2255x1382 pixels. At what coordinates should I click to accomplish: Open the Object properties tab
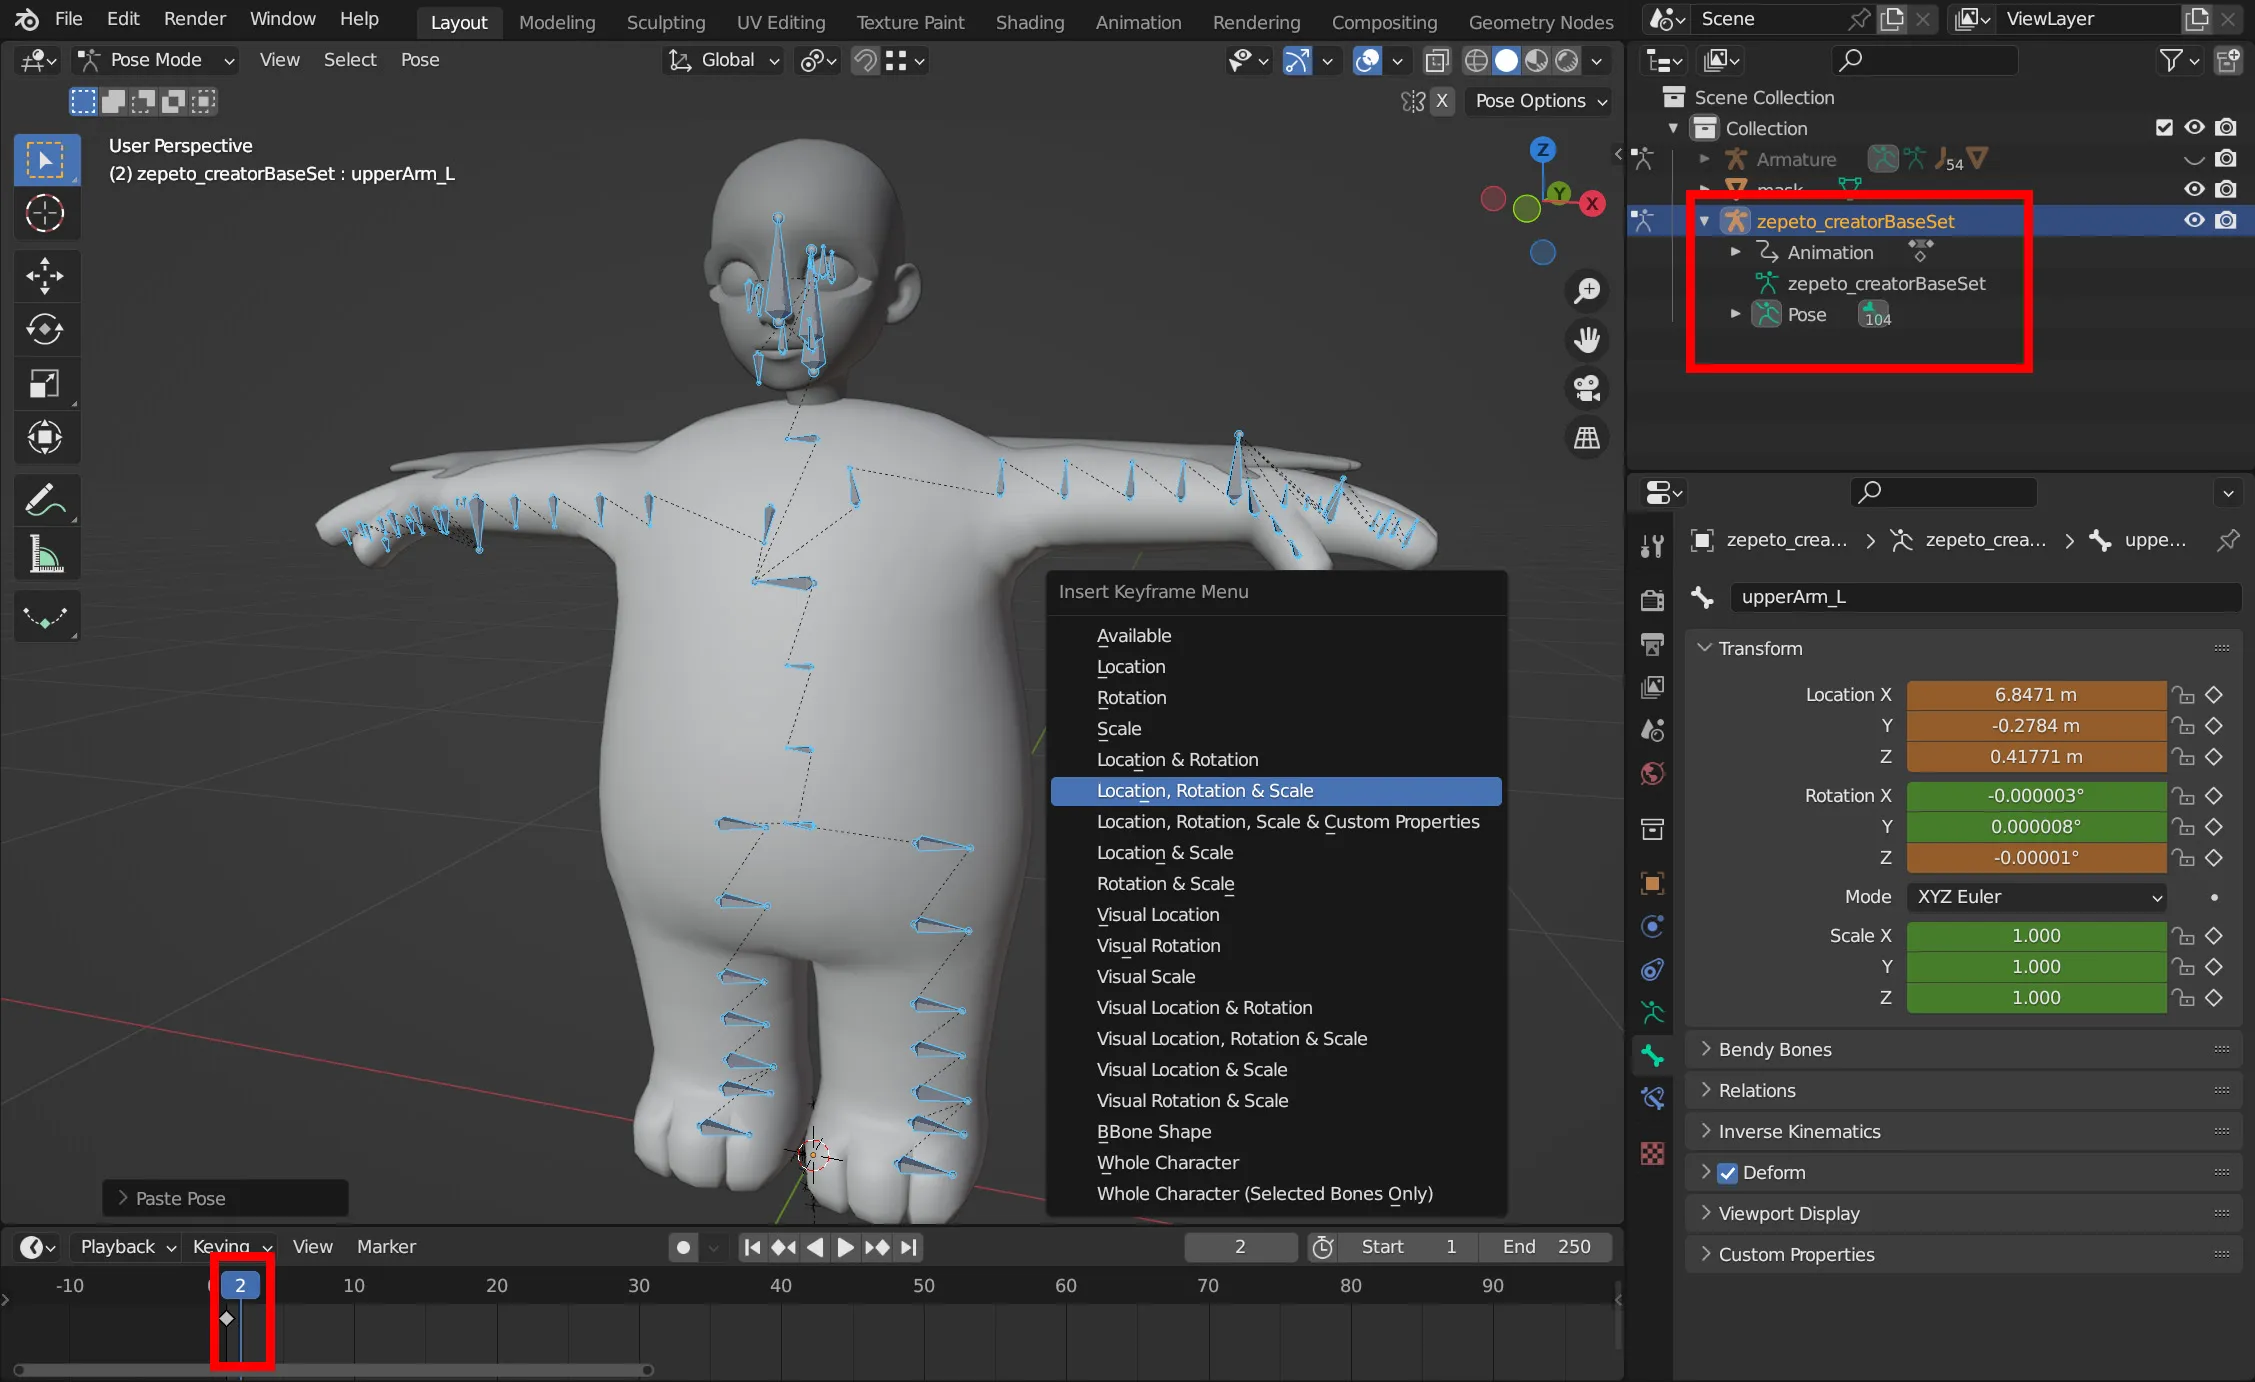[1653, 883]
